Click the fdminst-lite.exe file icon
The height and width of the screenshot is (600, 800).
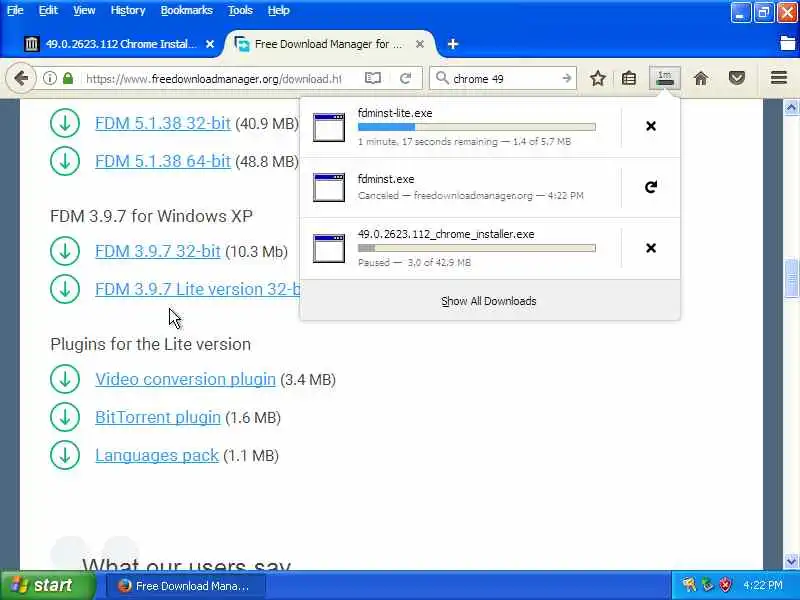pos(329,128)
